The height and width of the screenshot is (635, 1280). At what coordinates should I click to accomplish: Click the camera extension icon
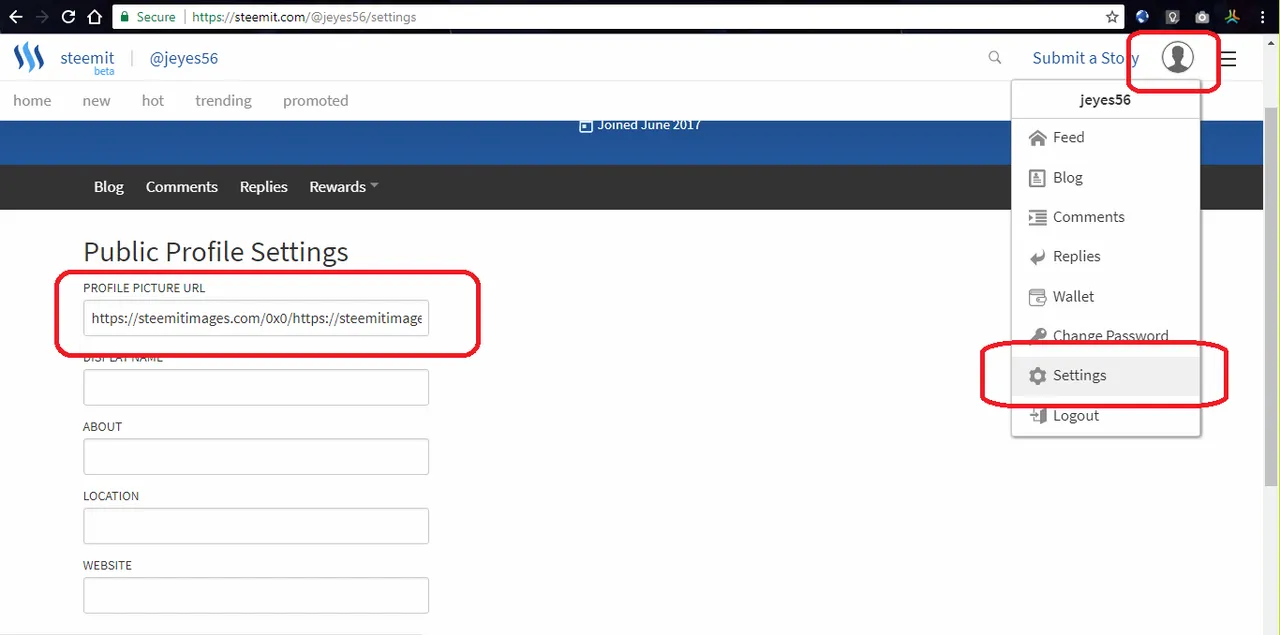[x=1202, y=17]
